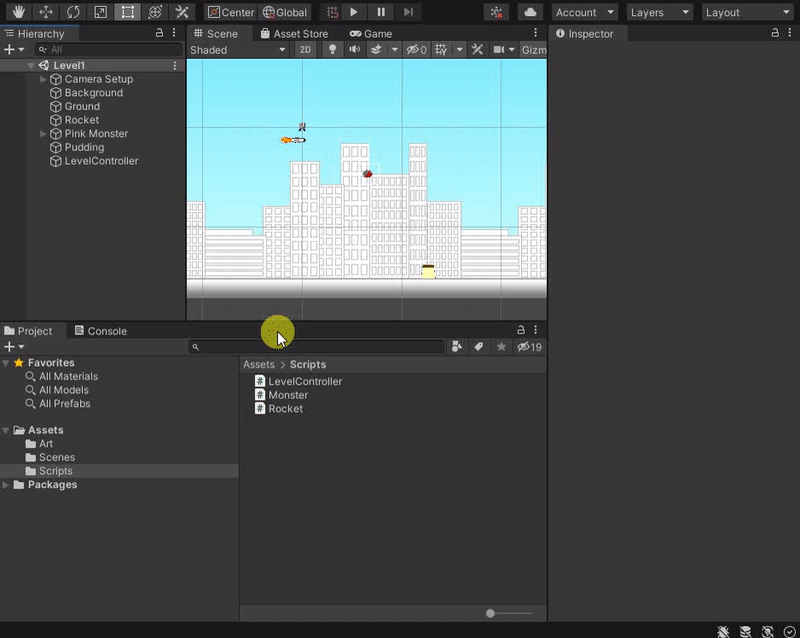Switch to the Console tab
The height and width of the screenshot is (638, 800).
pyautogui.click(x=100, y=331)
